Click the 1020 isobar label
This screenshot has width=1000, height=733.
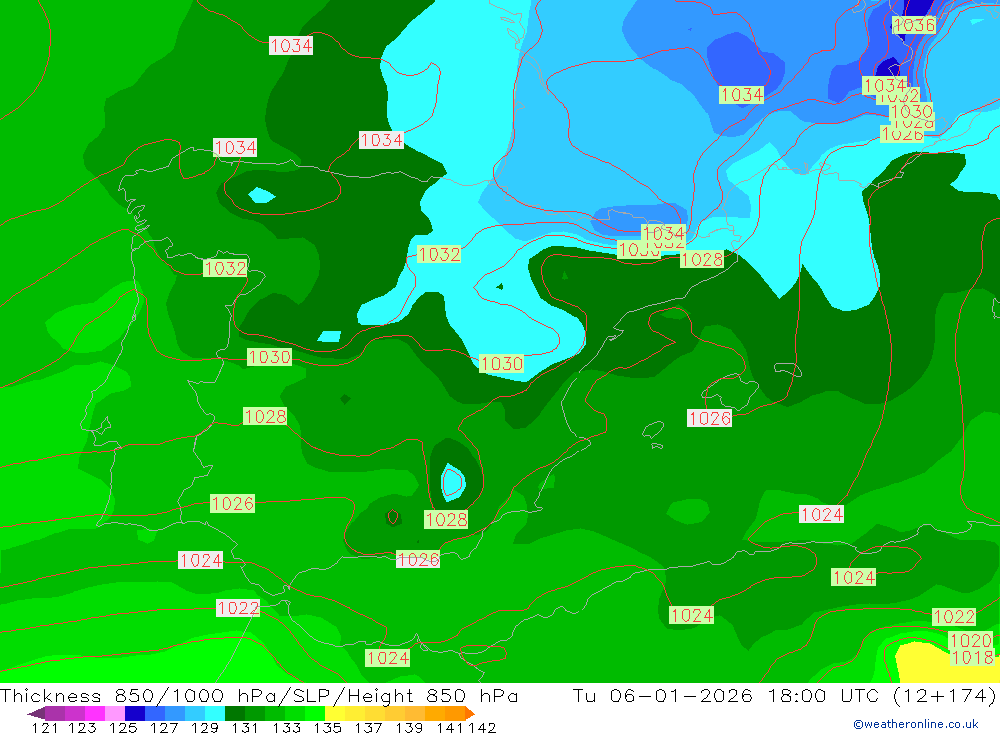[x=971, y=640]
